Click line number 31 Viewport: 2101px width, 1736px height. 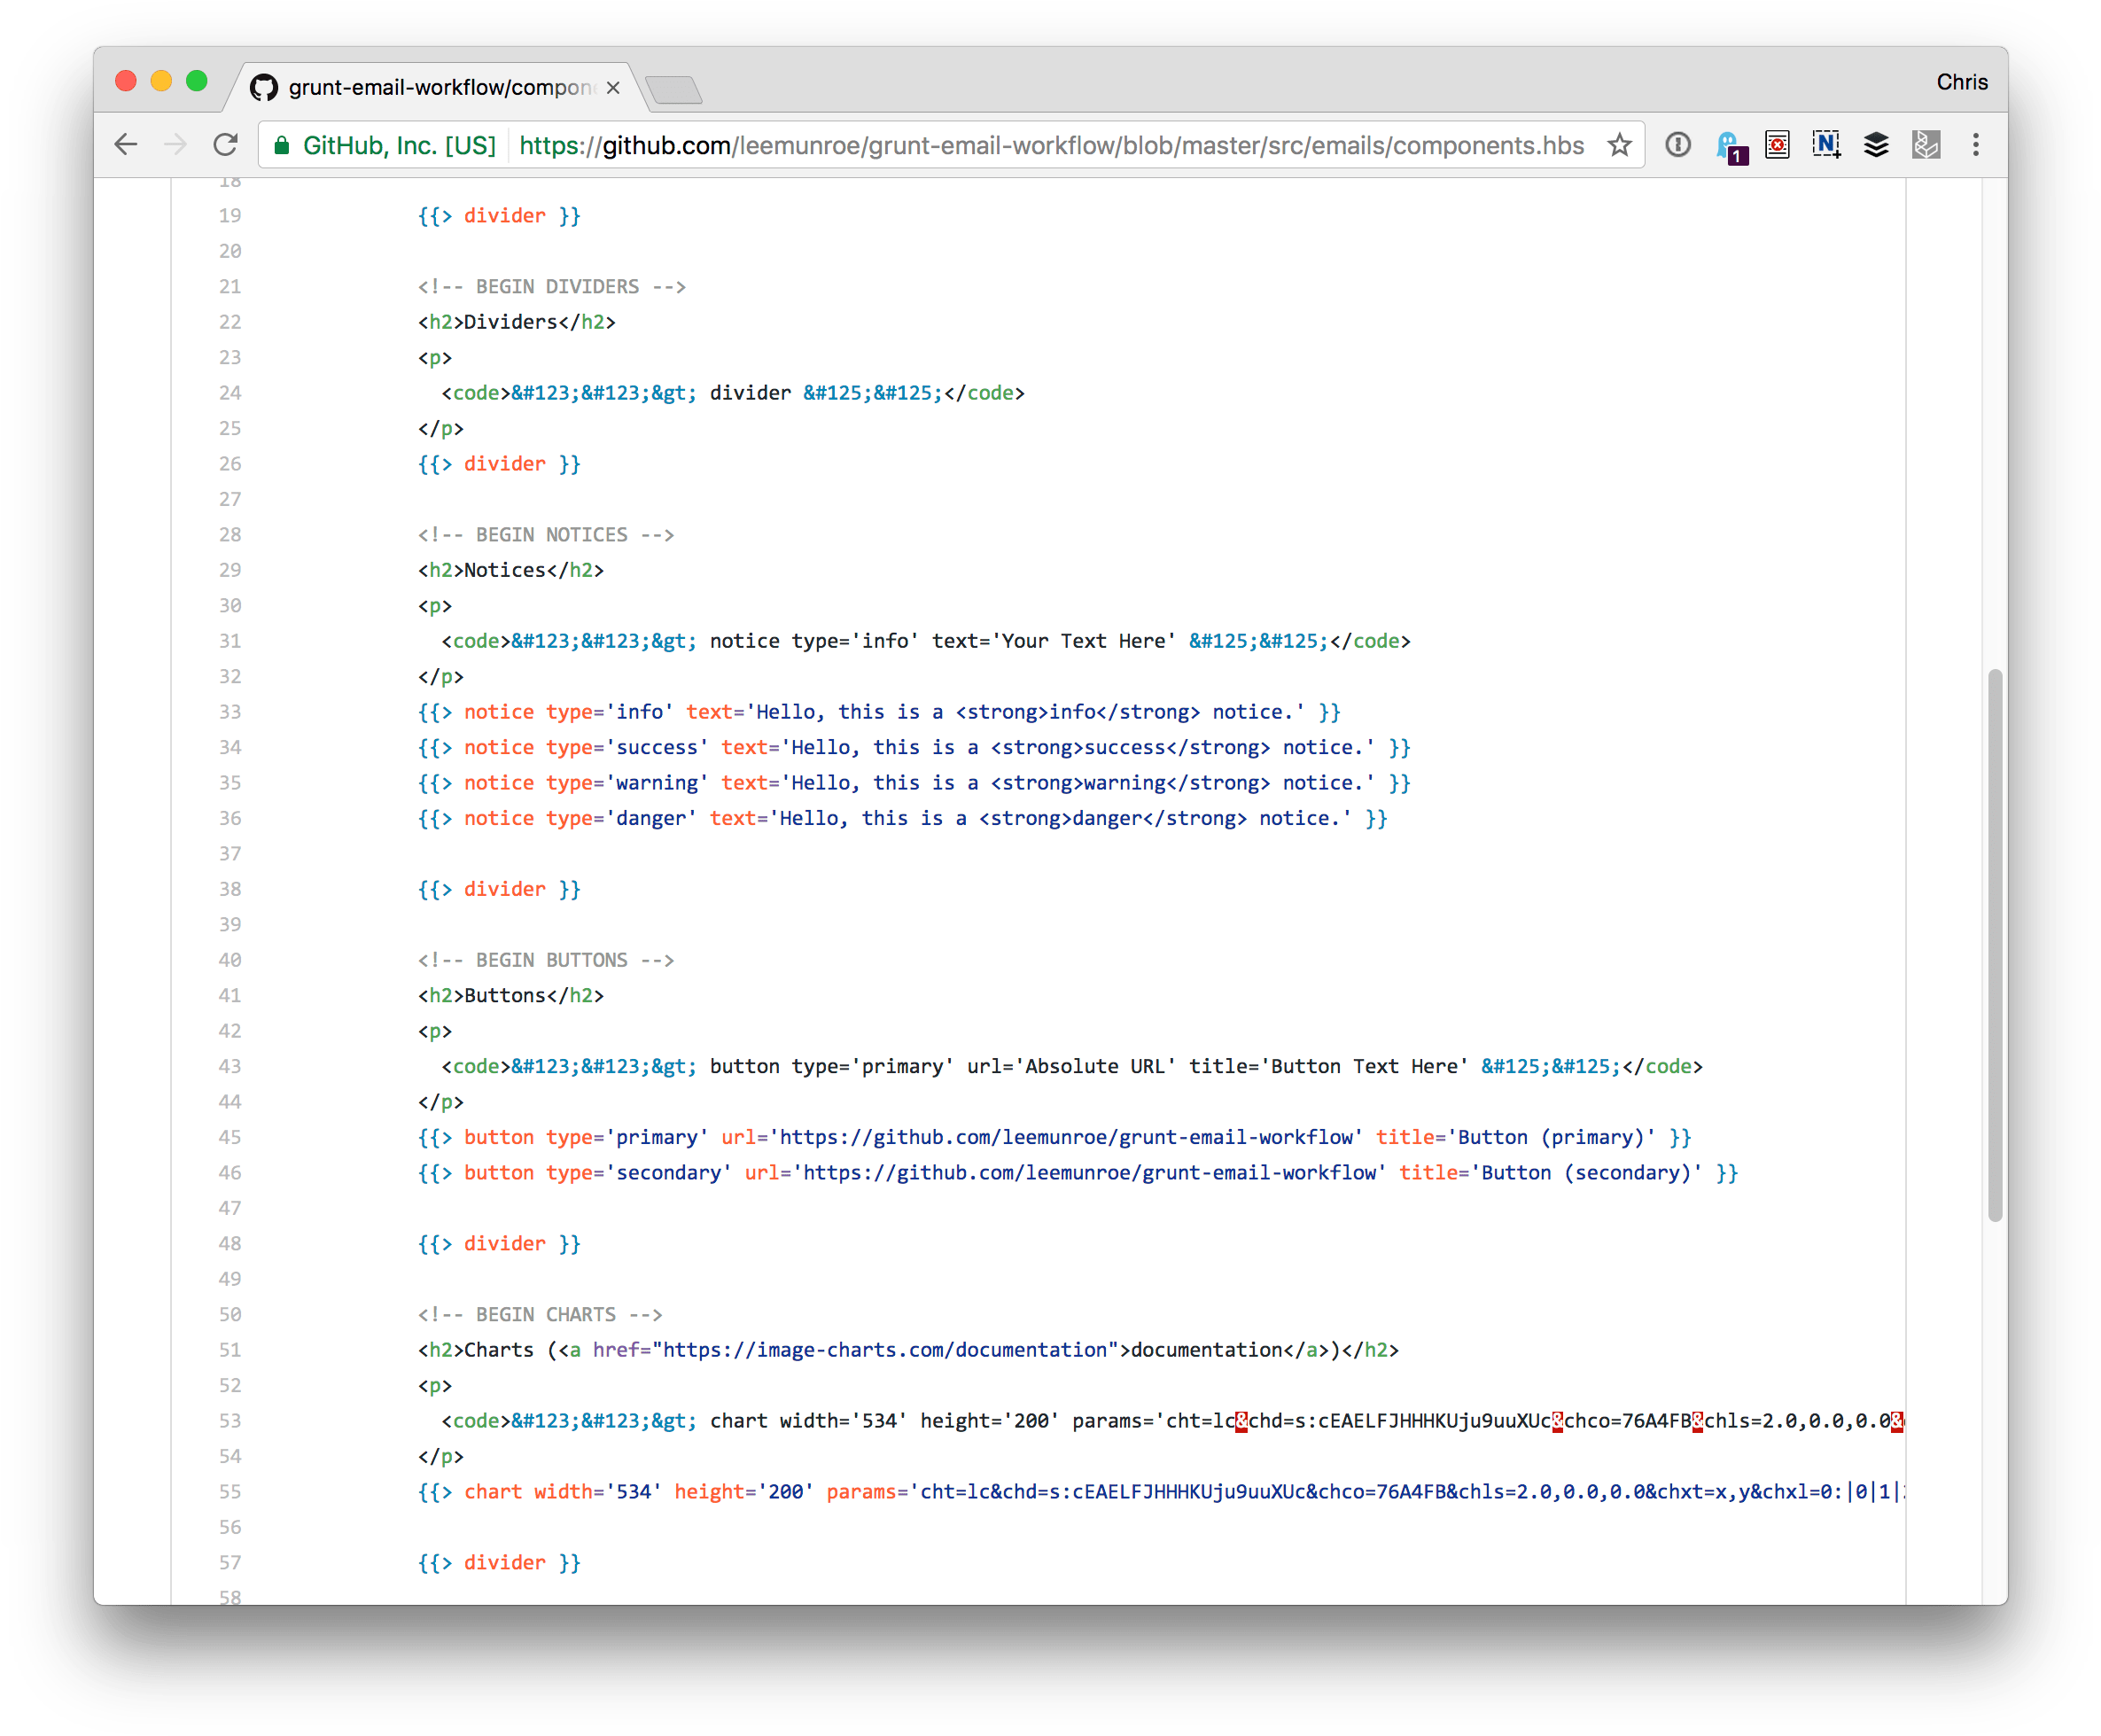click(230, 640)
